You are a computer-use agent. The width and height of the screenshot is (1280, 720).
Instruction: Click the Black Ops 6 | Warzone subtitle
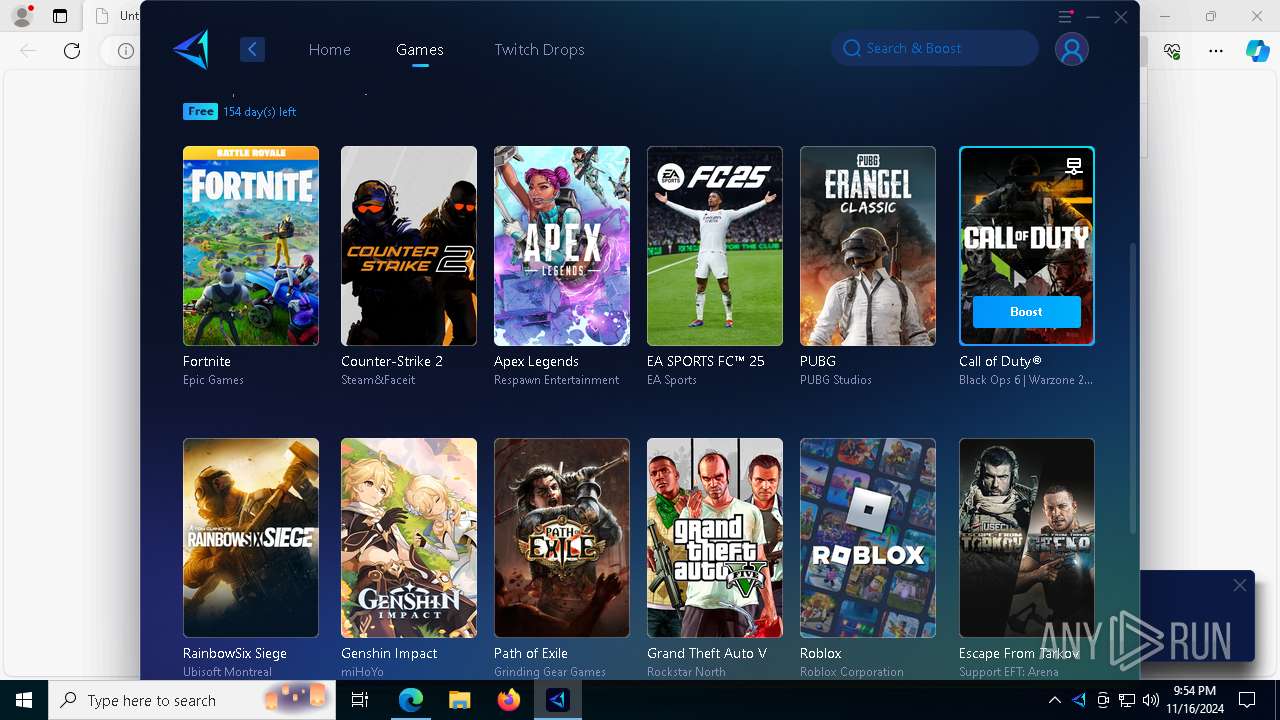1026,380
